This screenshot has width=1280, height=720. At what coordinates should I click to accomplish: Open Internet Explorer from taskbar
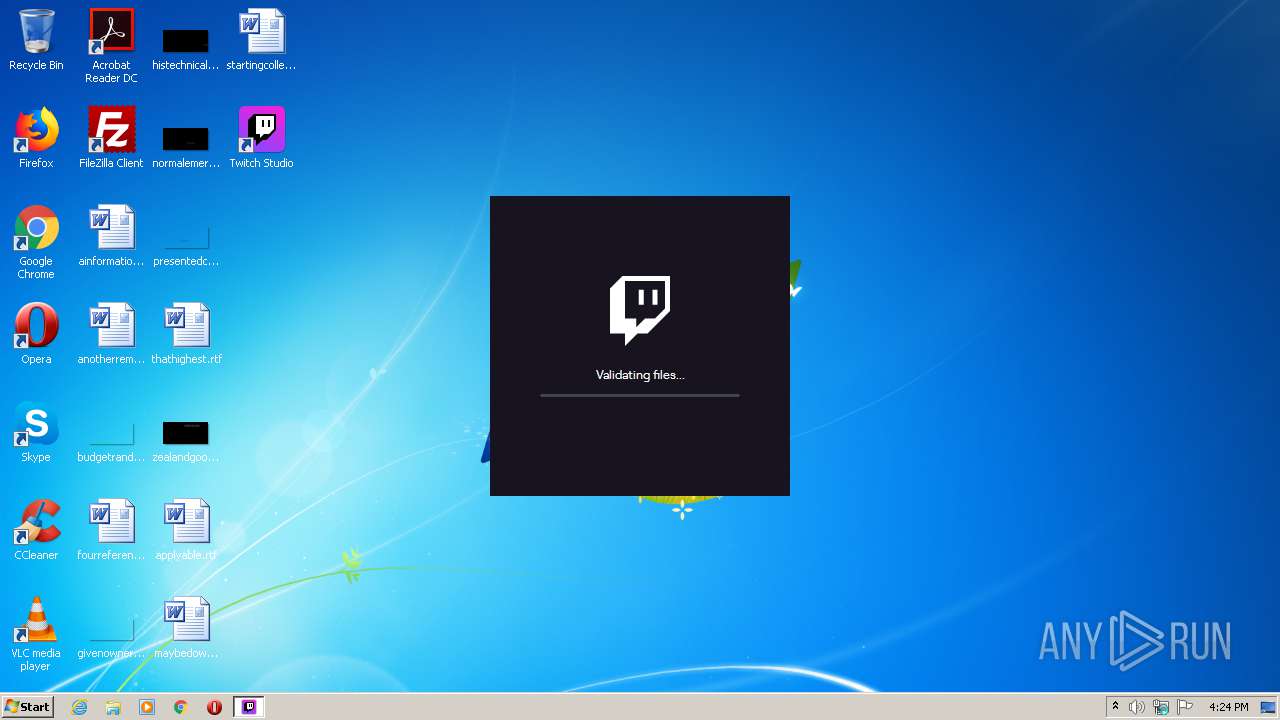[80, 707]
